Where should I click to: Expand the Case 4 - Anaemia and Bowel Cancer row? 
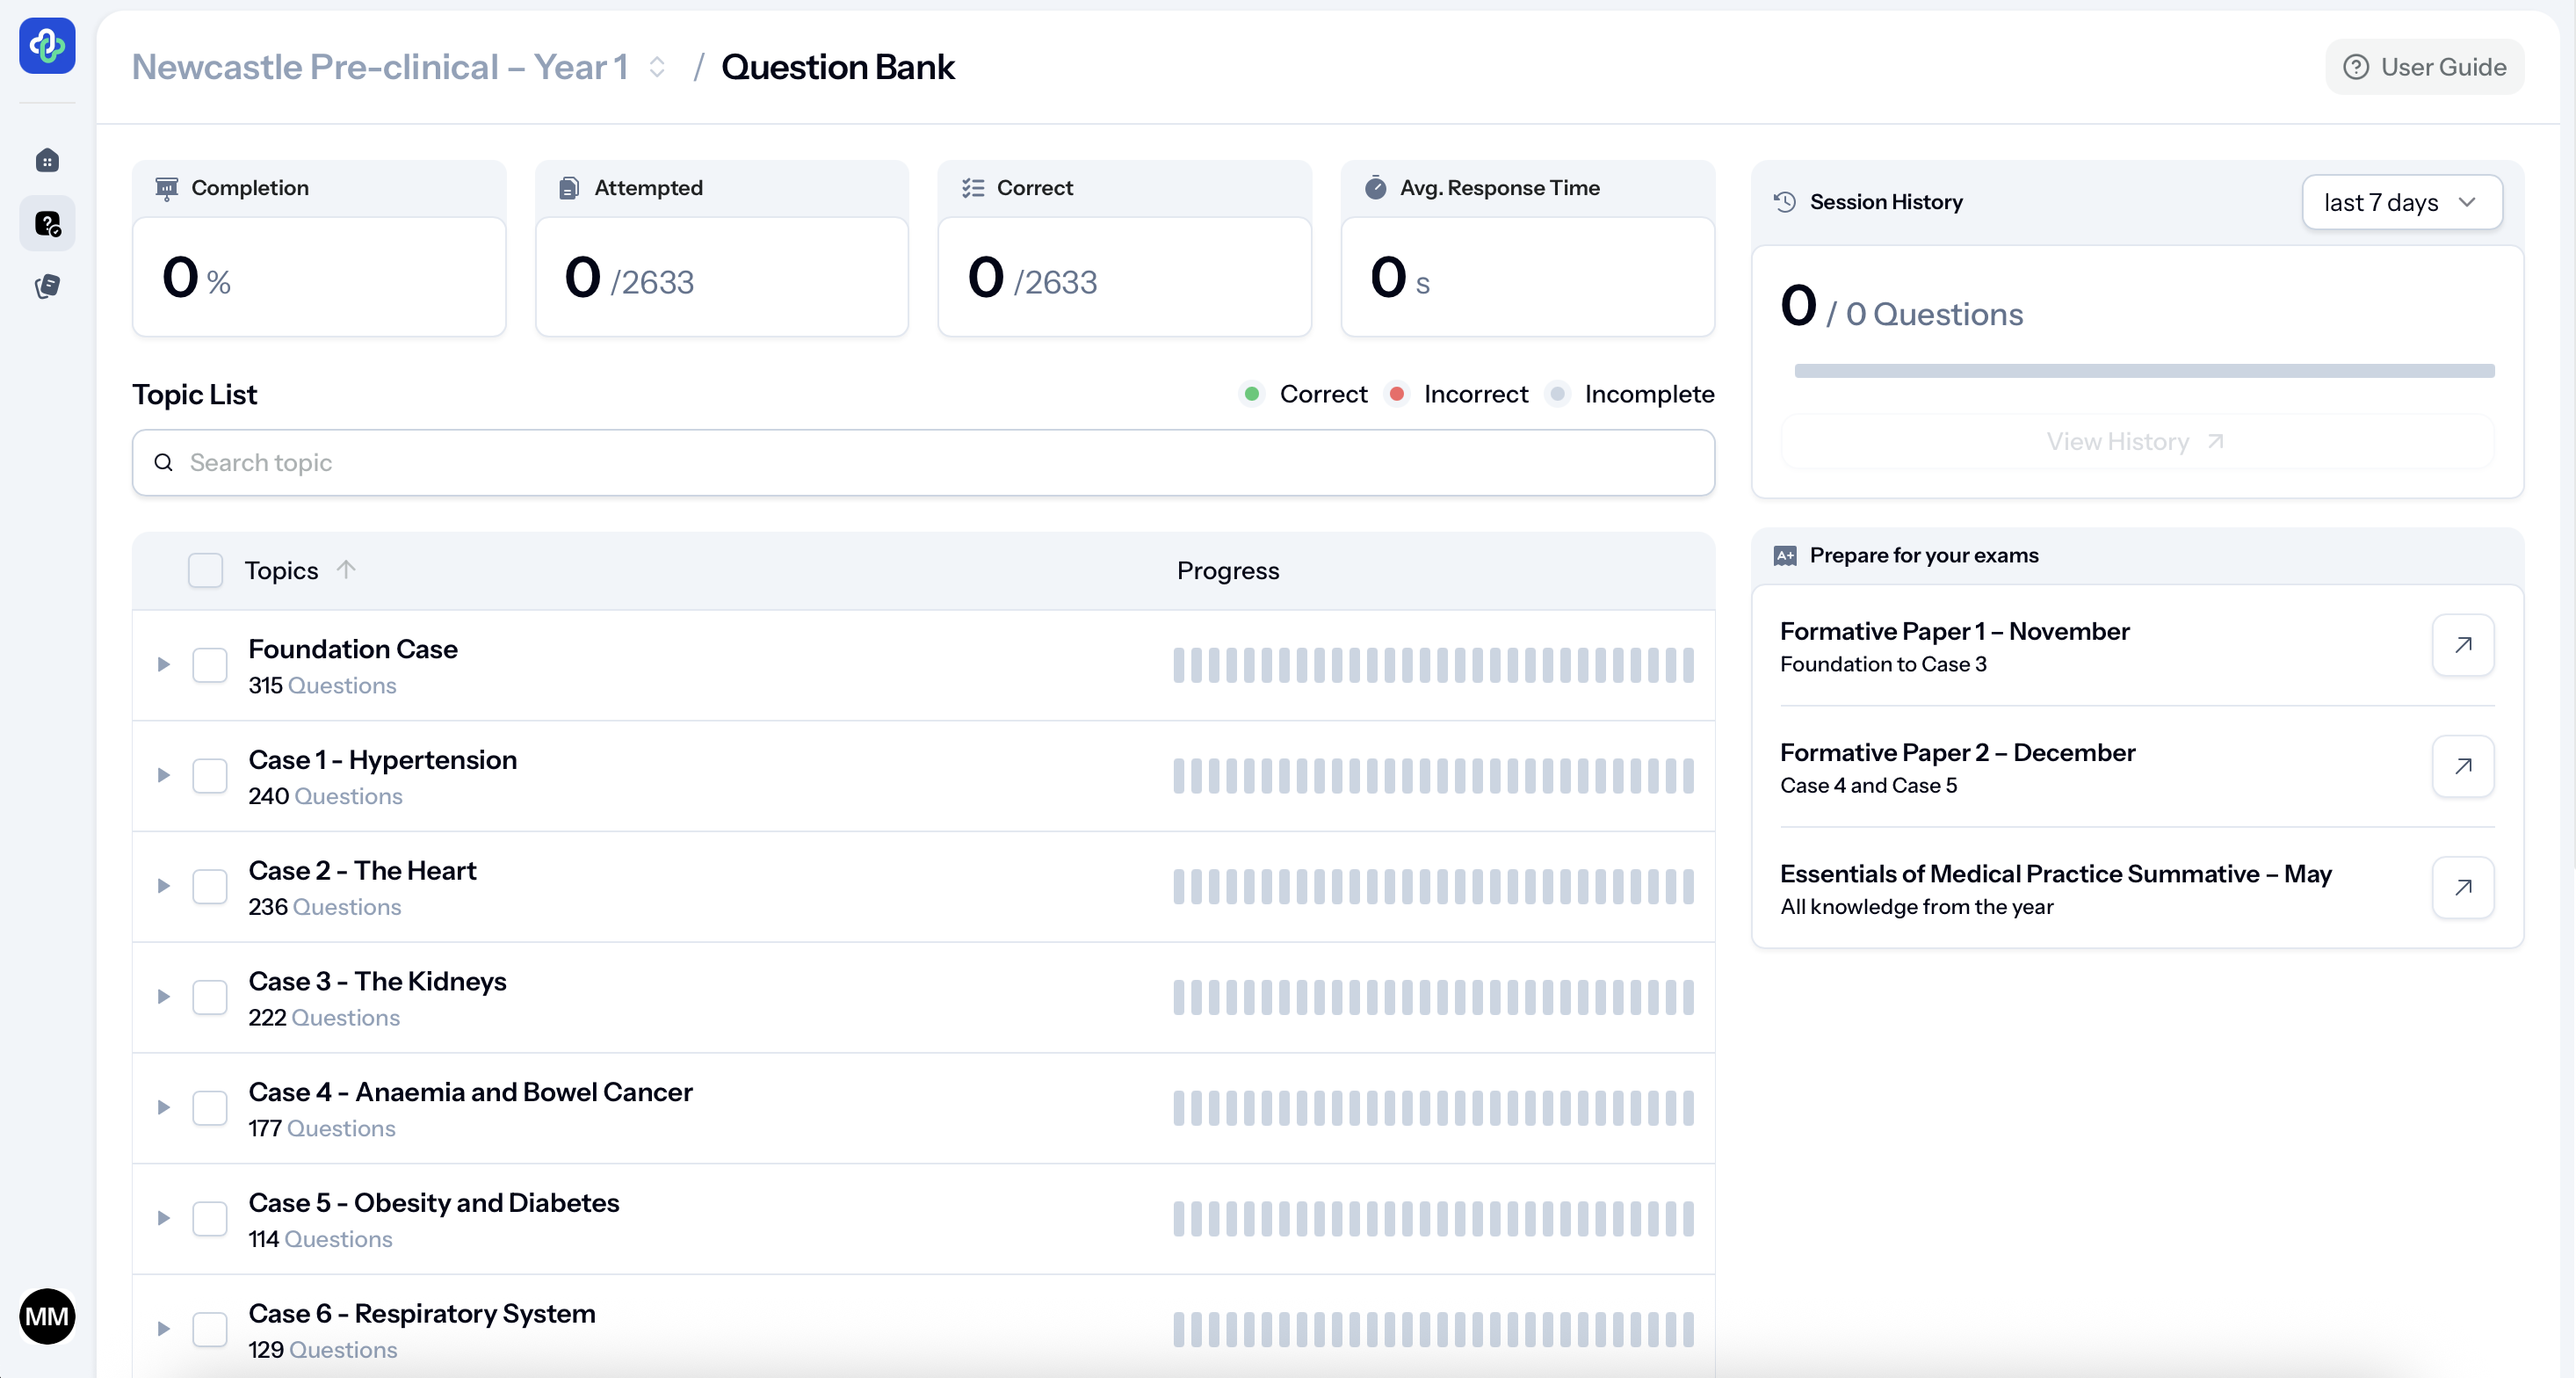(x=163, y=1107)
